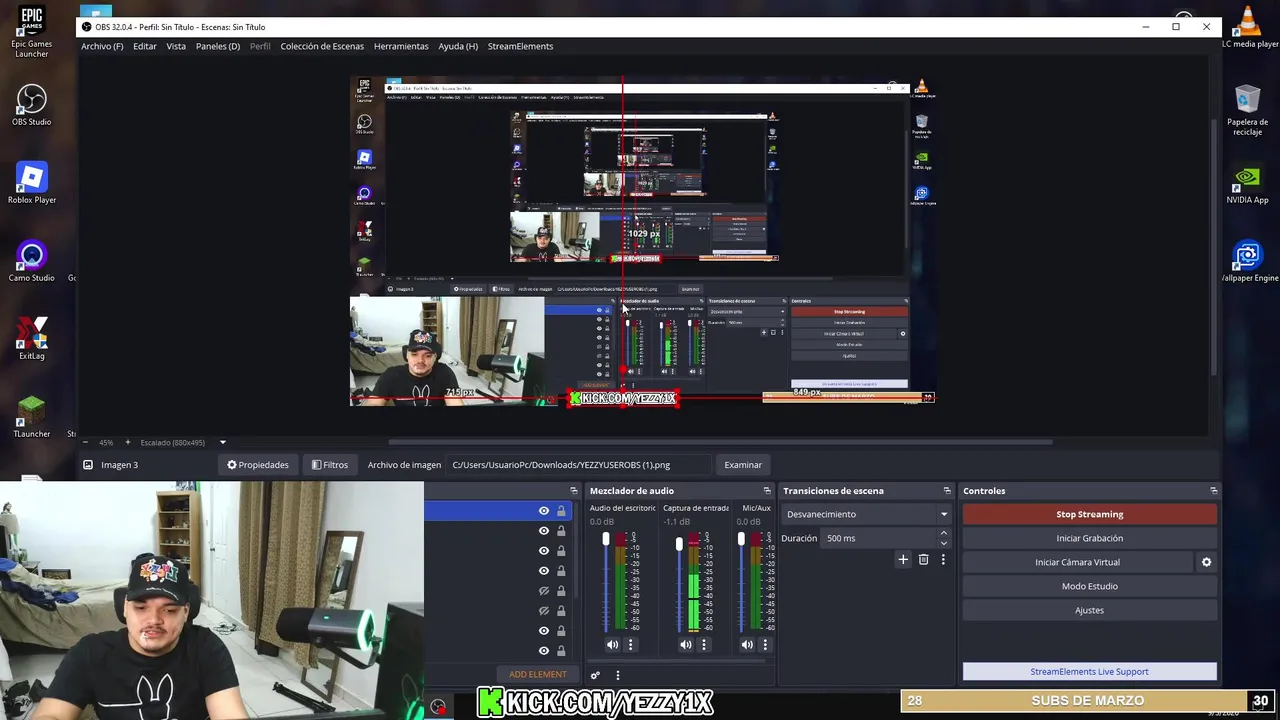Click the Stop Streaming button
Image resolution: width=1280 pixels, height=720 pixels.
[1090, 514]
